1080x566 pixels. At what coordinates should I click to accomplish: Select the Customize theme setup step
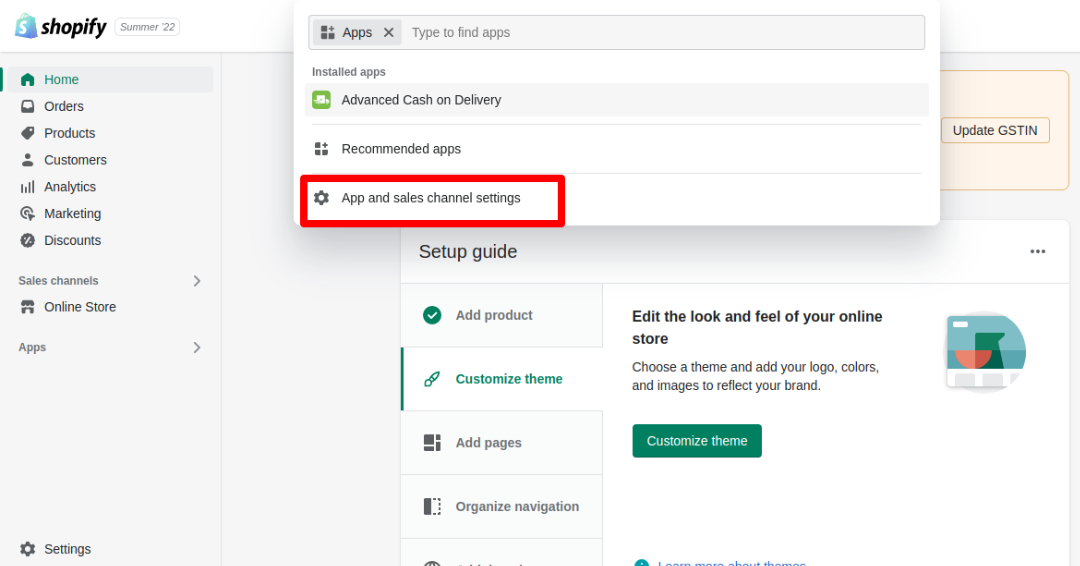point(501,379)
